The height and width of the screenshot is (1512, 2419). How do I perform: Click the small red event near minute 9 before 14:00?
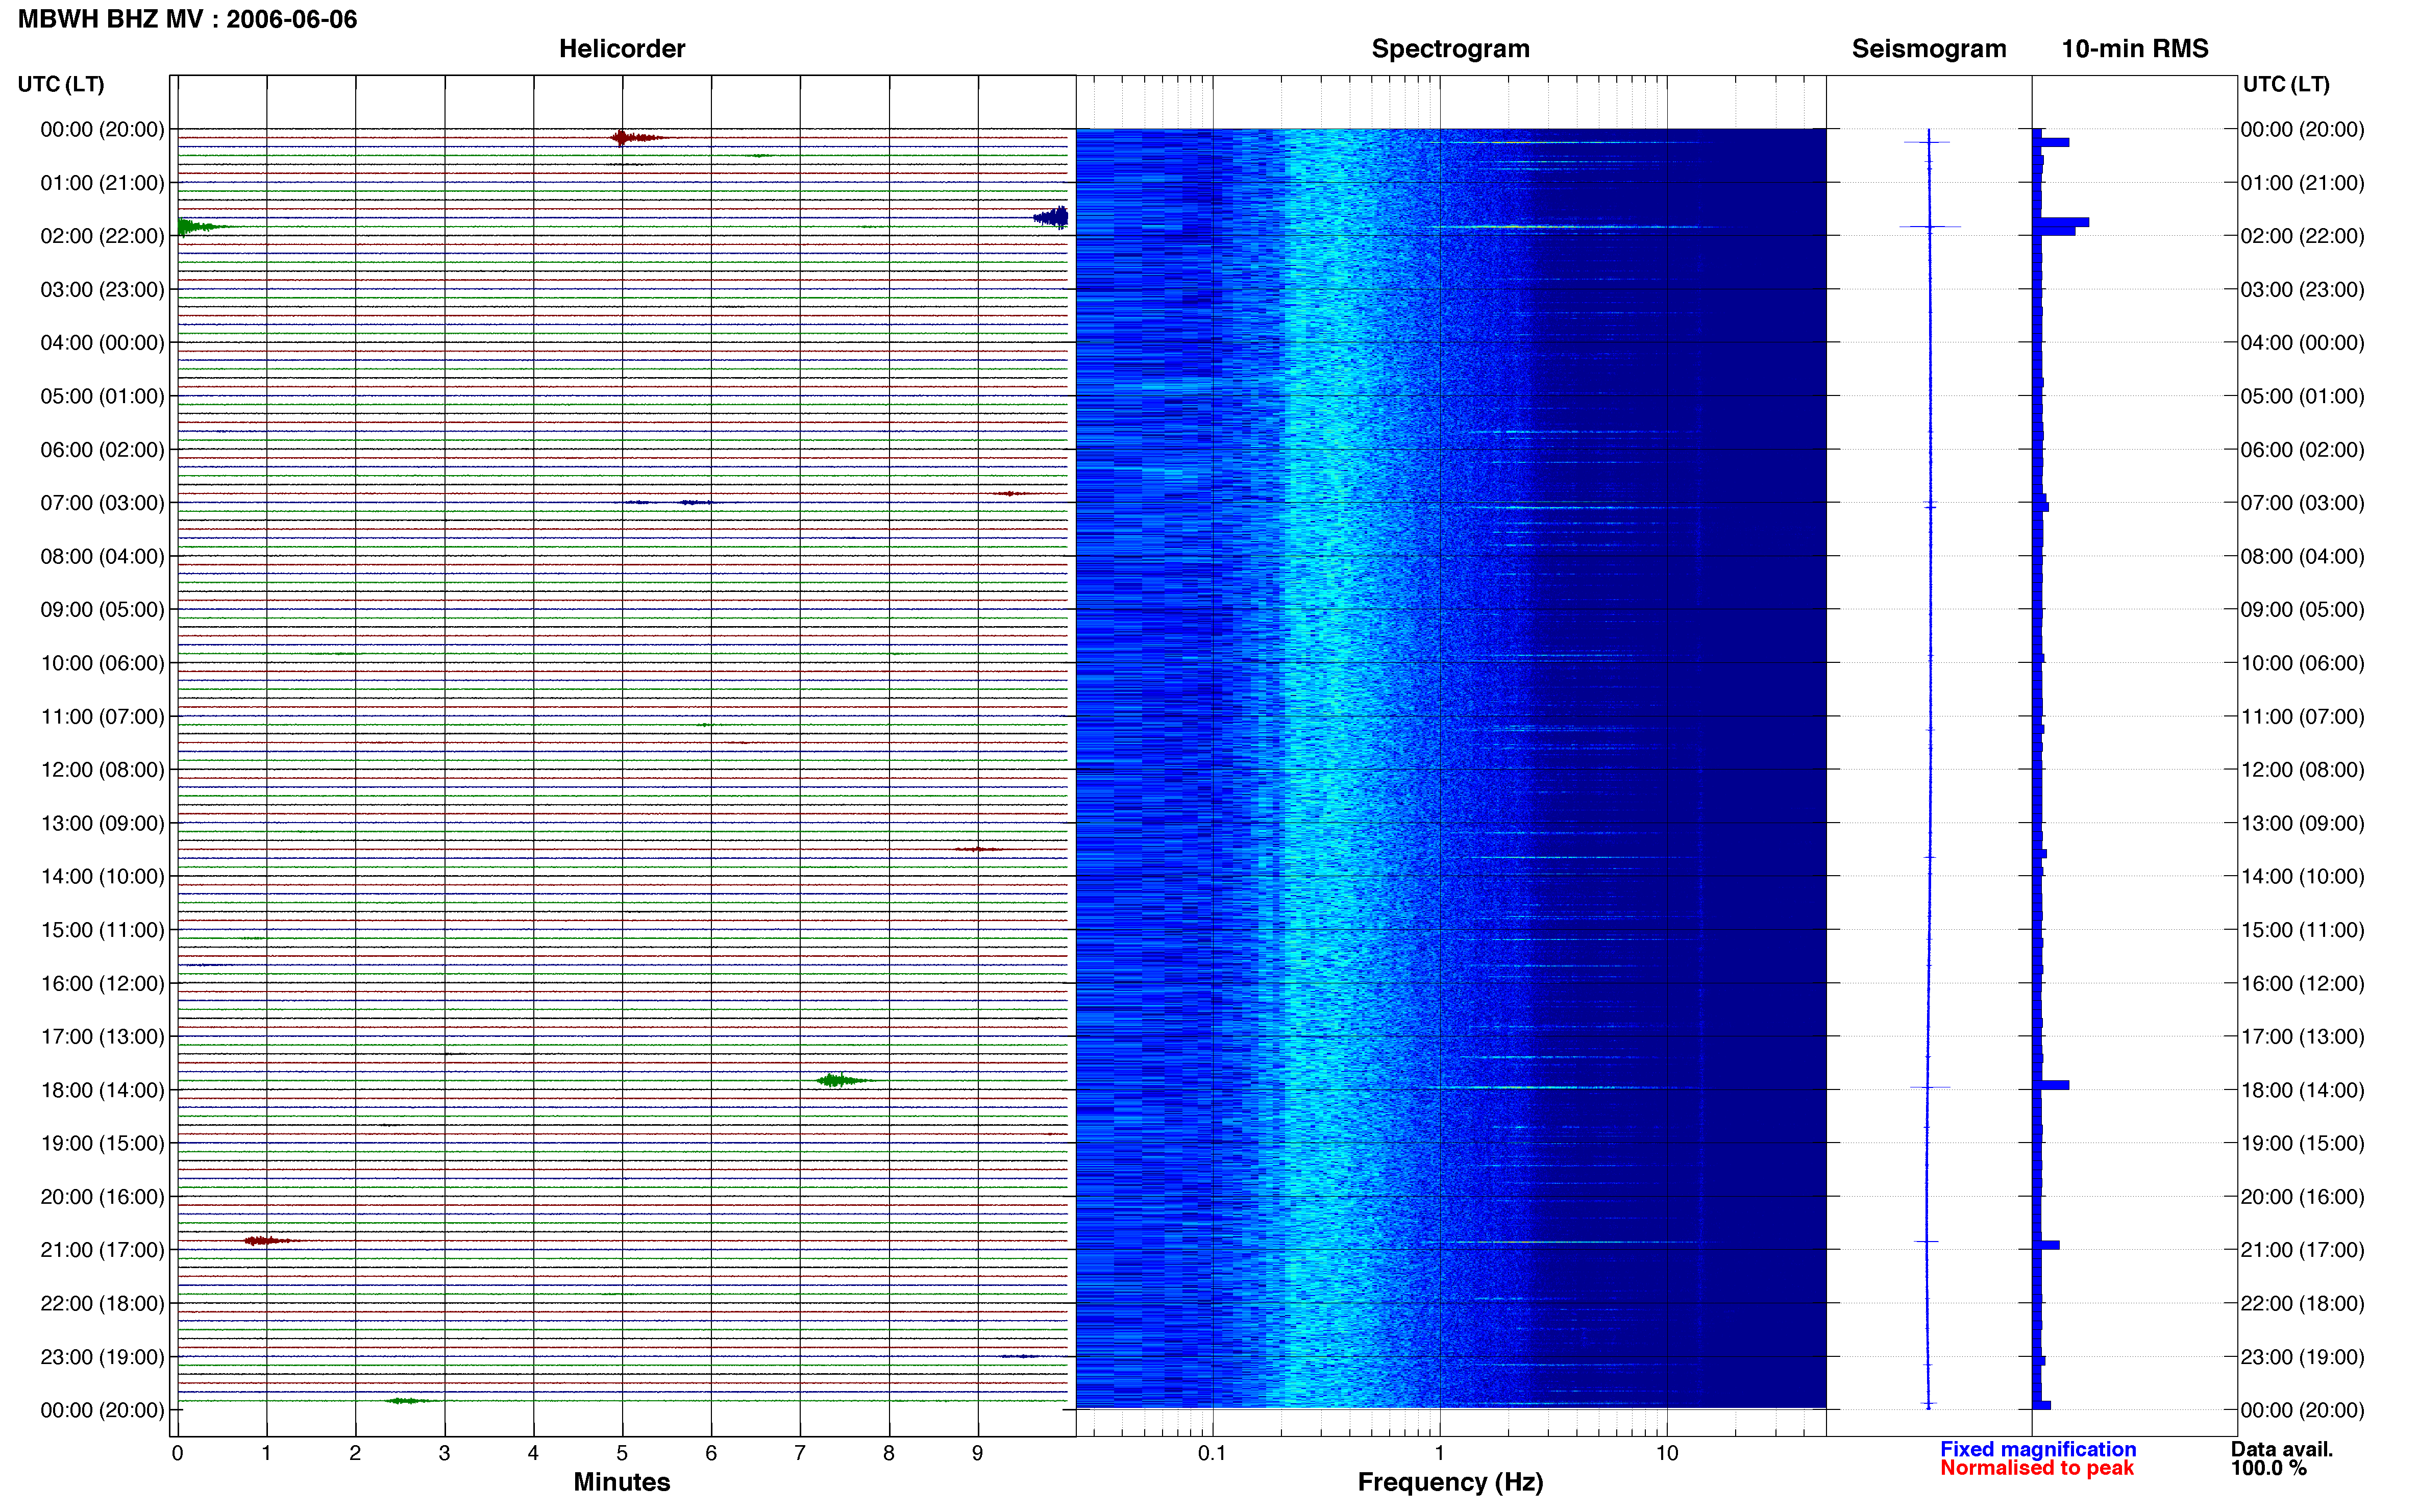tap(978, 849)
